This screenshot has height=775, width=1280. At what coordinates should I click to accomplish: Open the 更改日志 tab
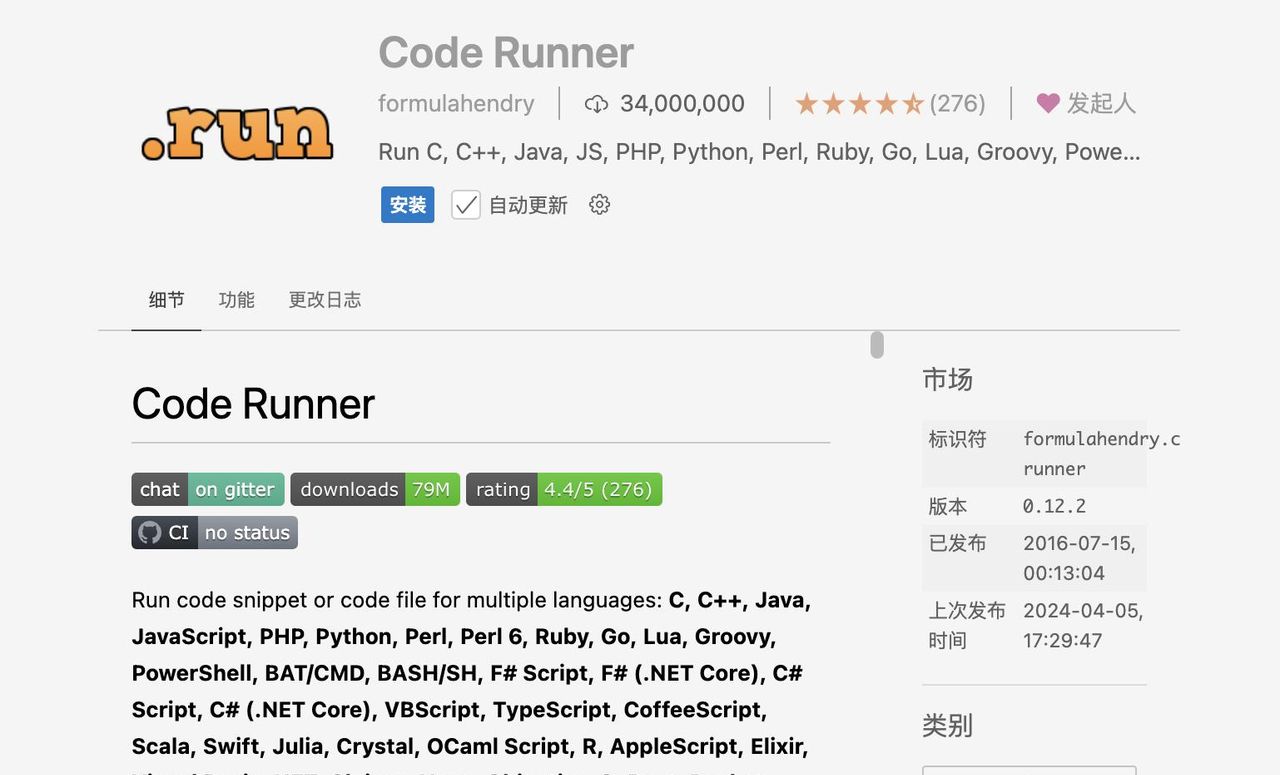click(324, 299)
